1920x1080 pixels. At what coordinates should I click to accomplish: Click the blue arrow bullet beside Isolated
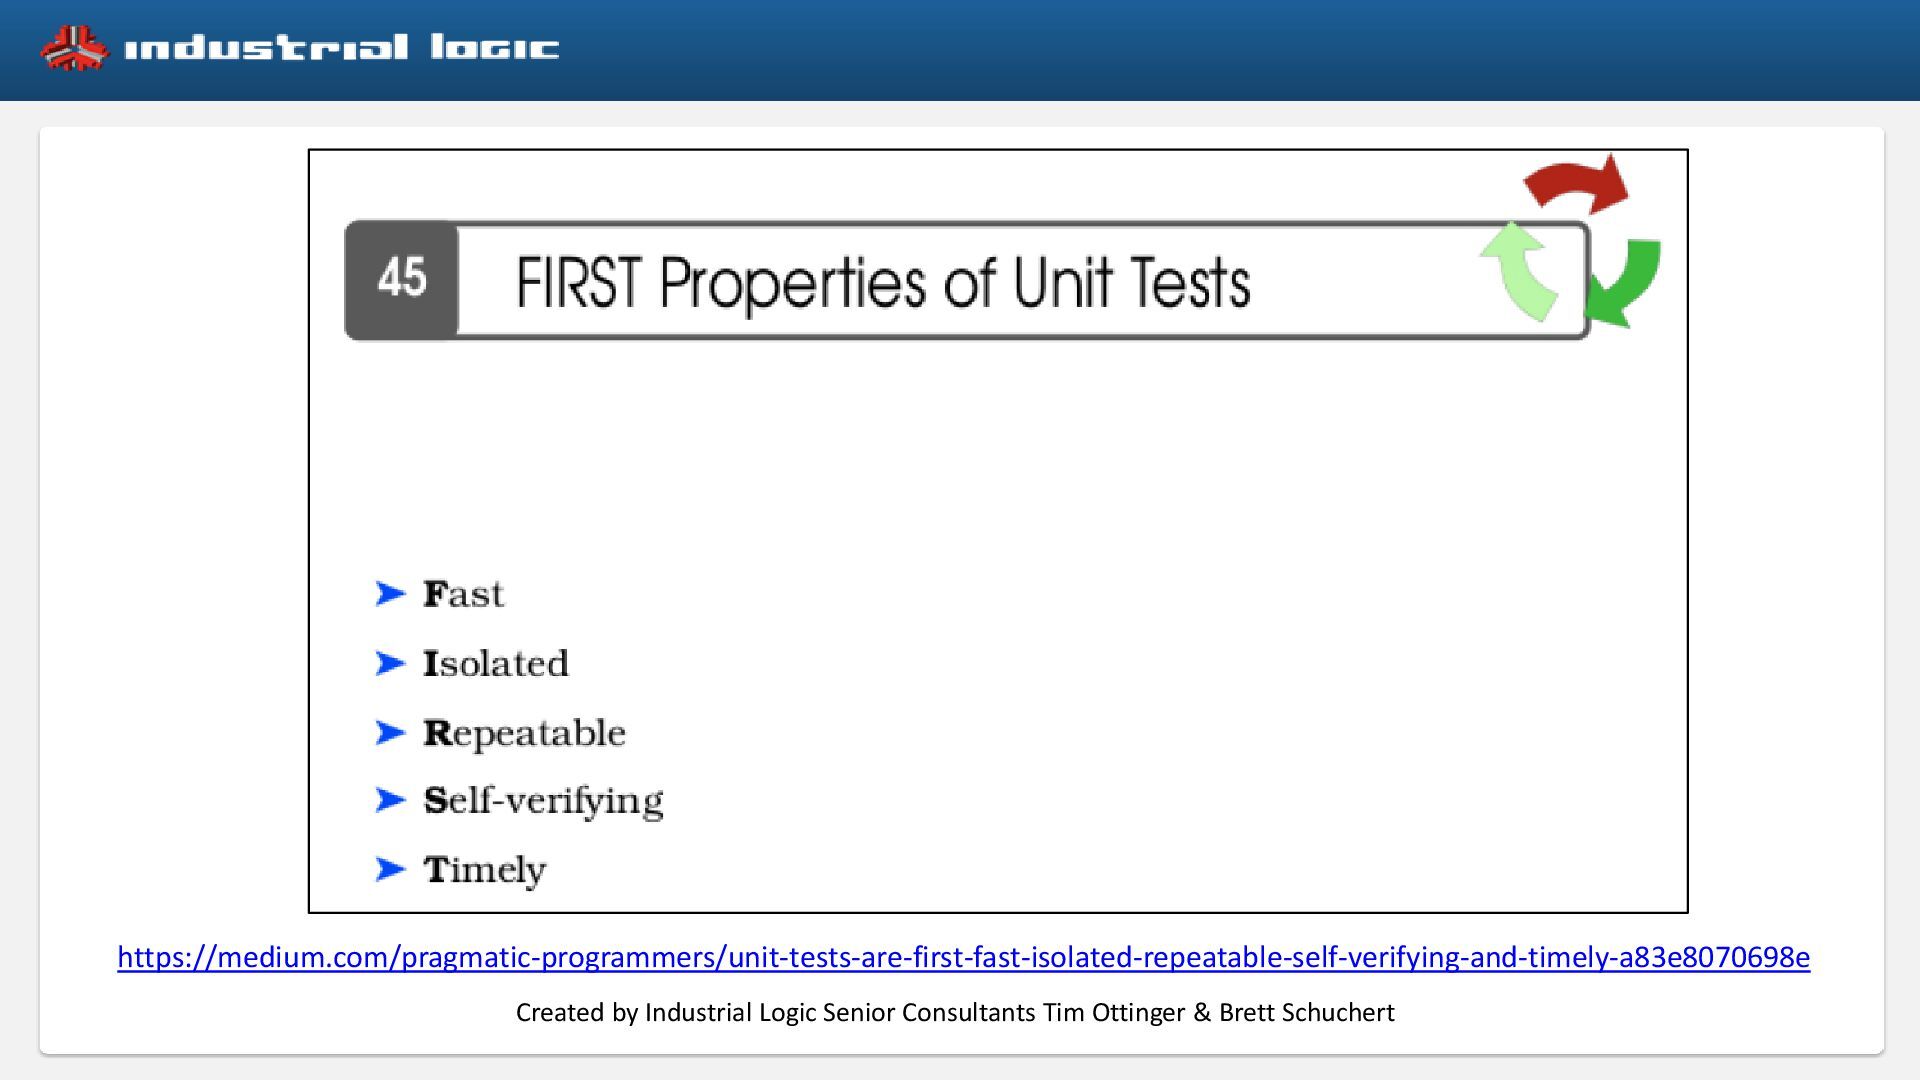pos(390,663)
